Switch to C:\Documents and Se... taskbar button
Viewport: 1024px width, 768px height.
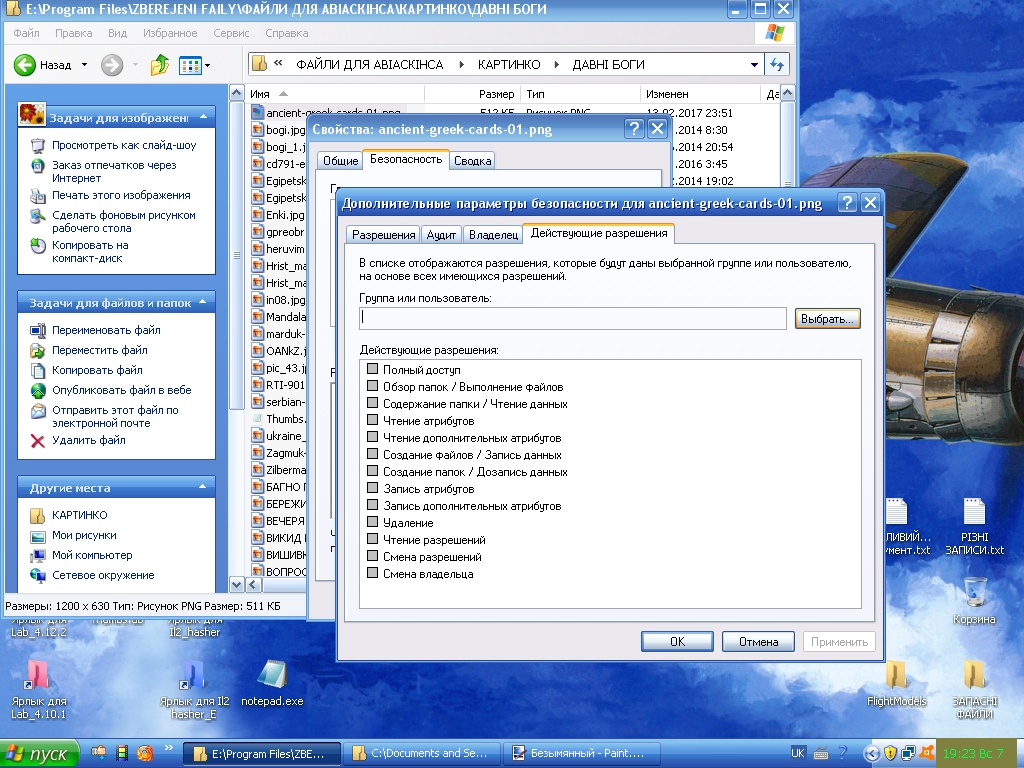422,753
